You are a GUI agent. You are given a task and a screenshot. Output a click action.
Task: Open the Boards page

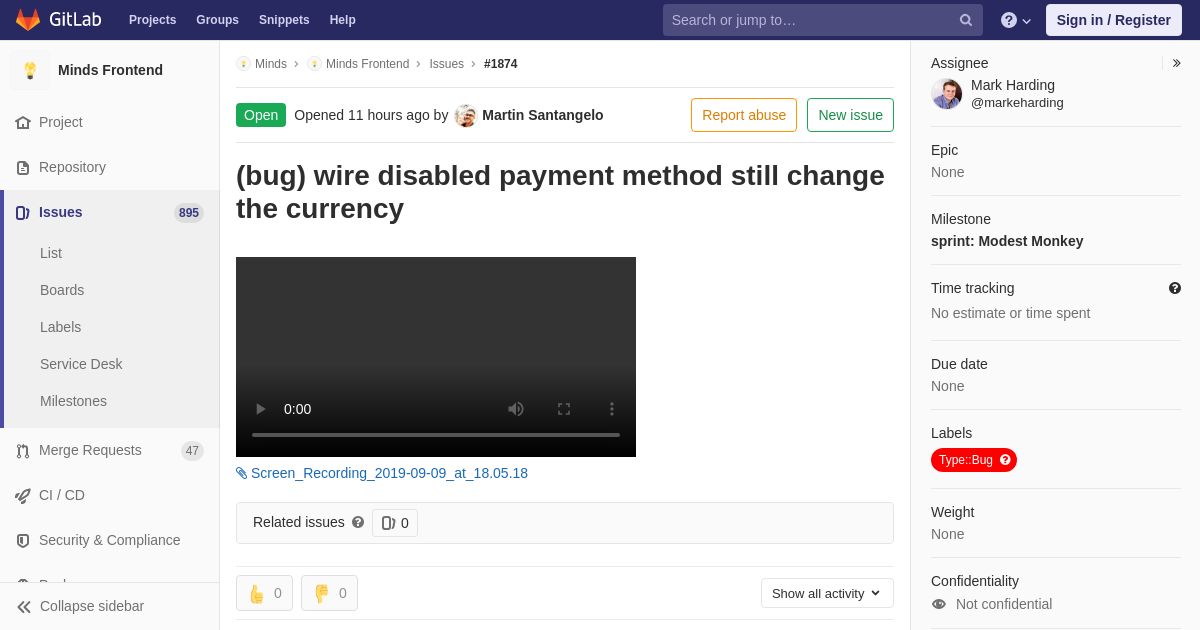pos(62,290)
